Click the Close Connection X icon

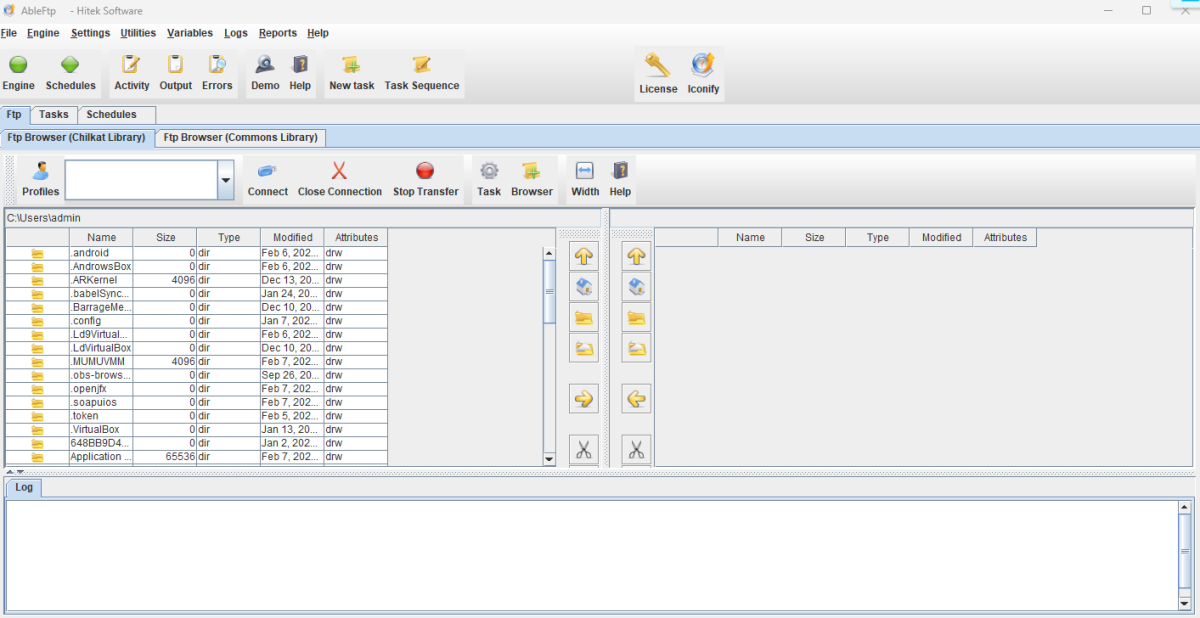coord(339,172)
